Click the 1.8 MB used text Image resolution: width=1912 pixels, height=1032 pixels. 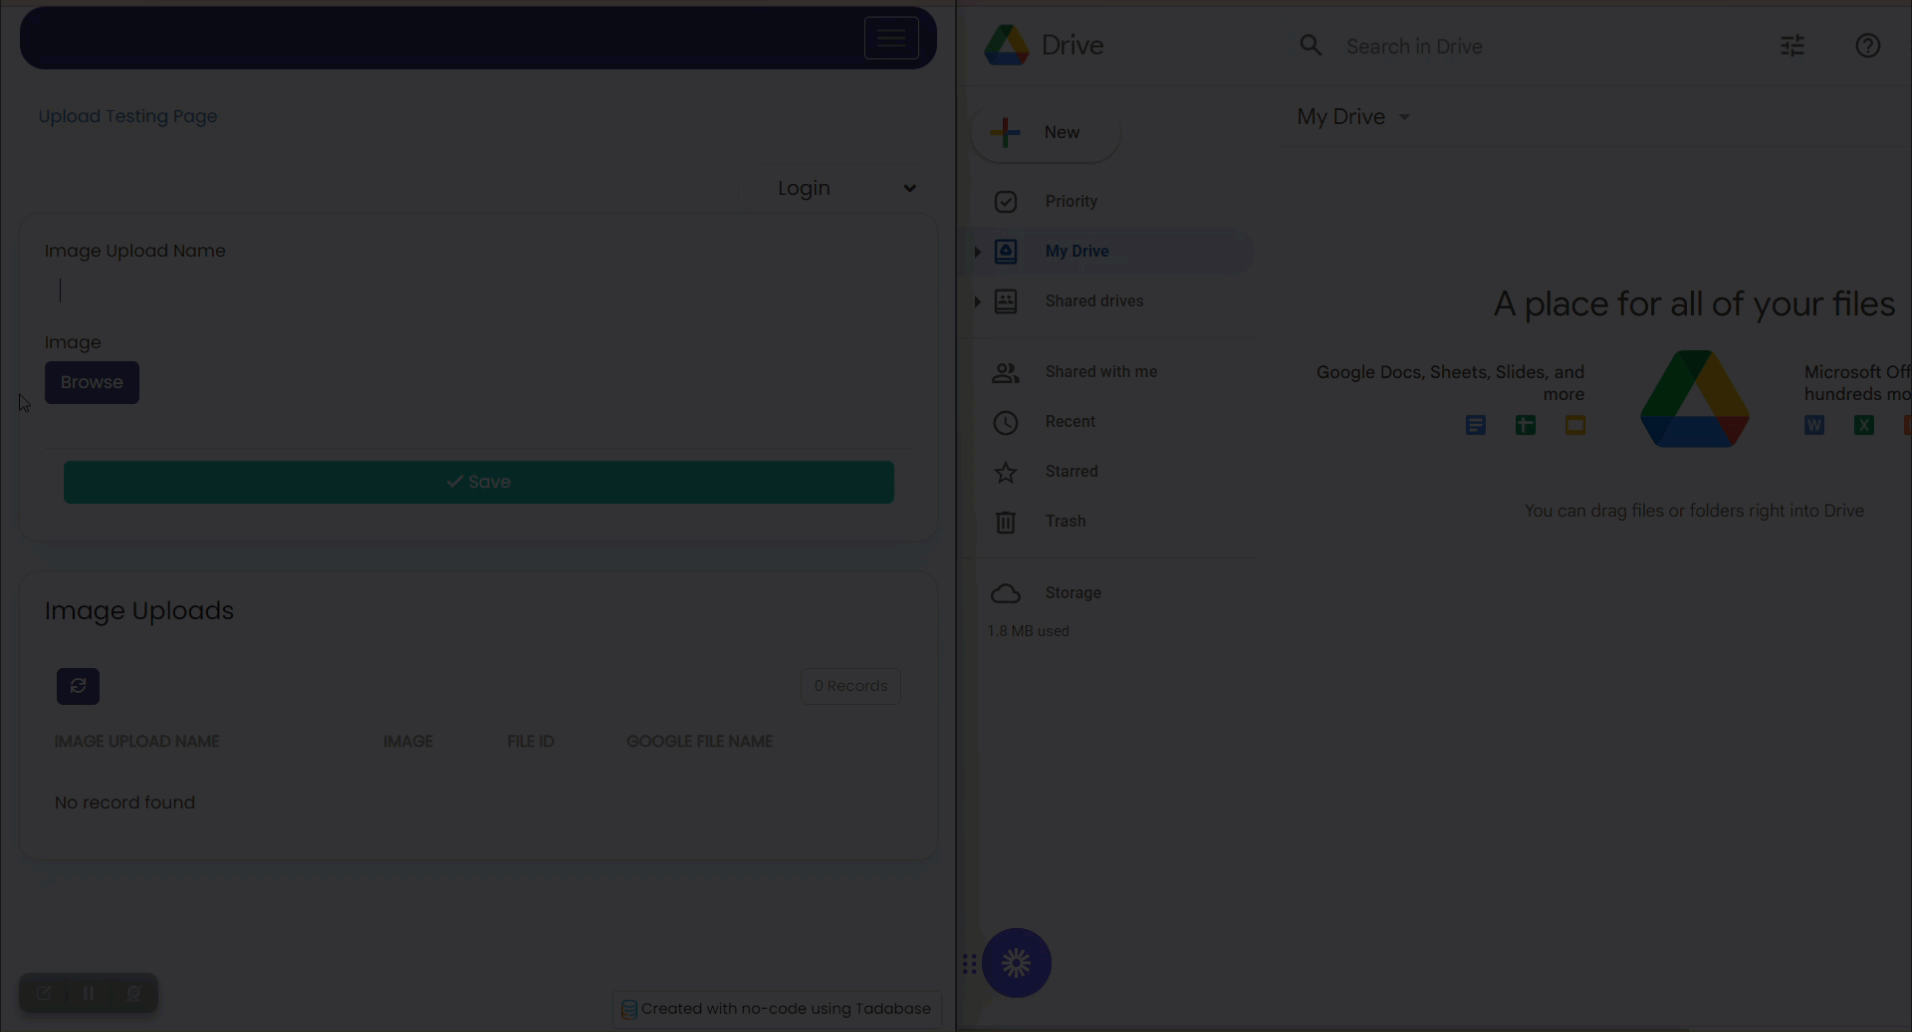click(x=1028, y=631)
